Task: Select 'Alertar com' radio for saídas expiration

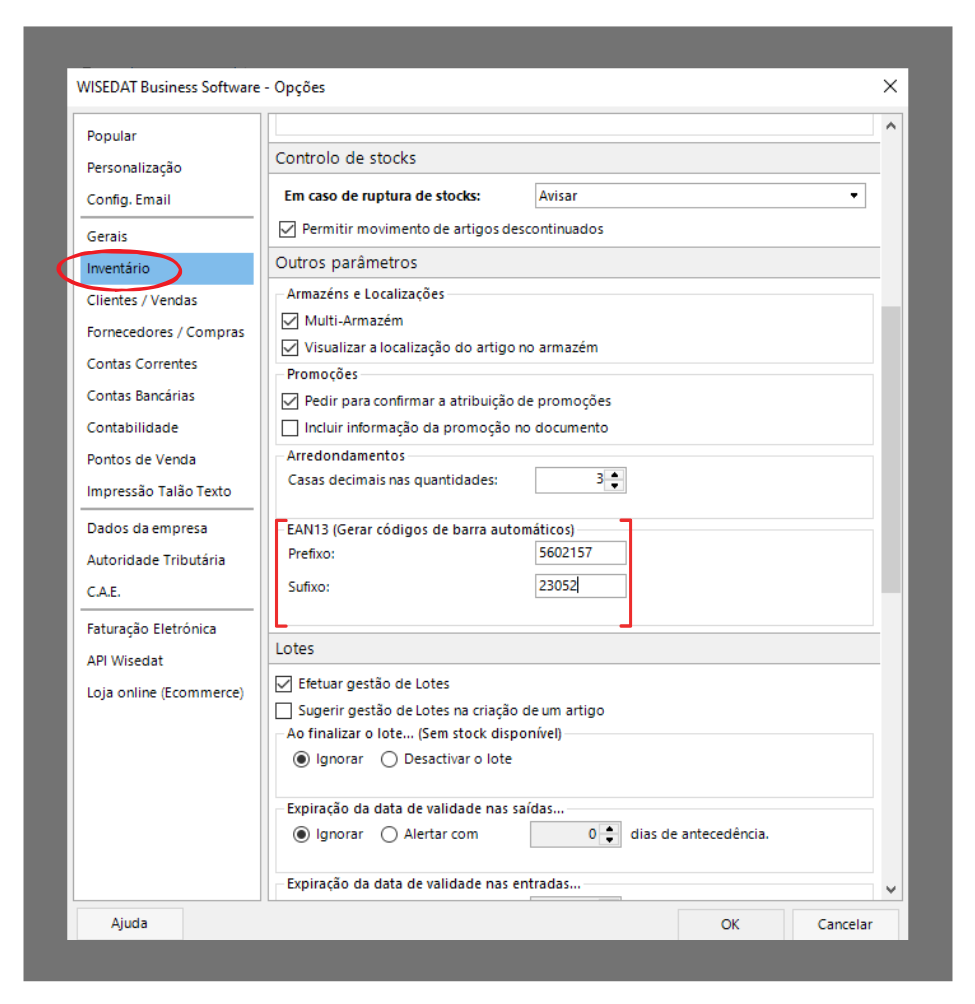Action: point(389,834)
